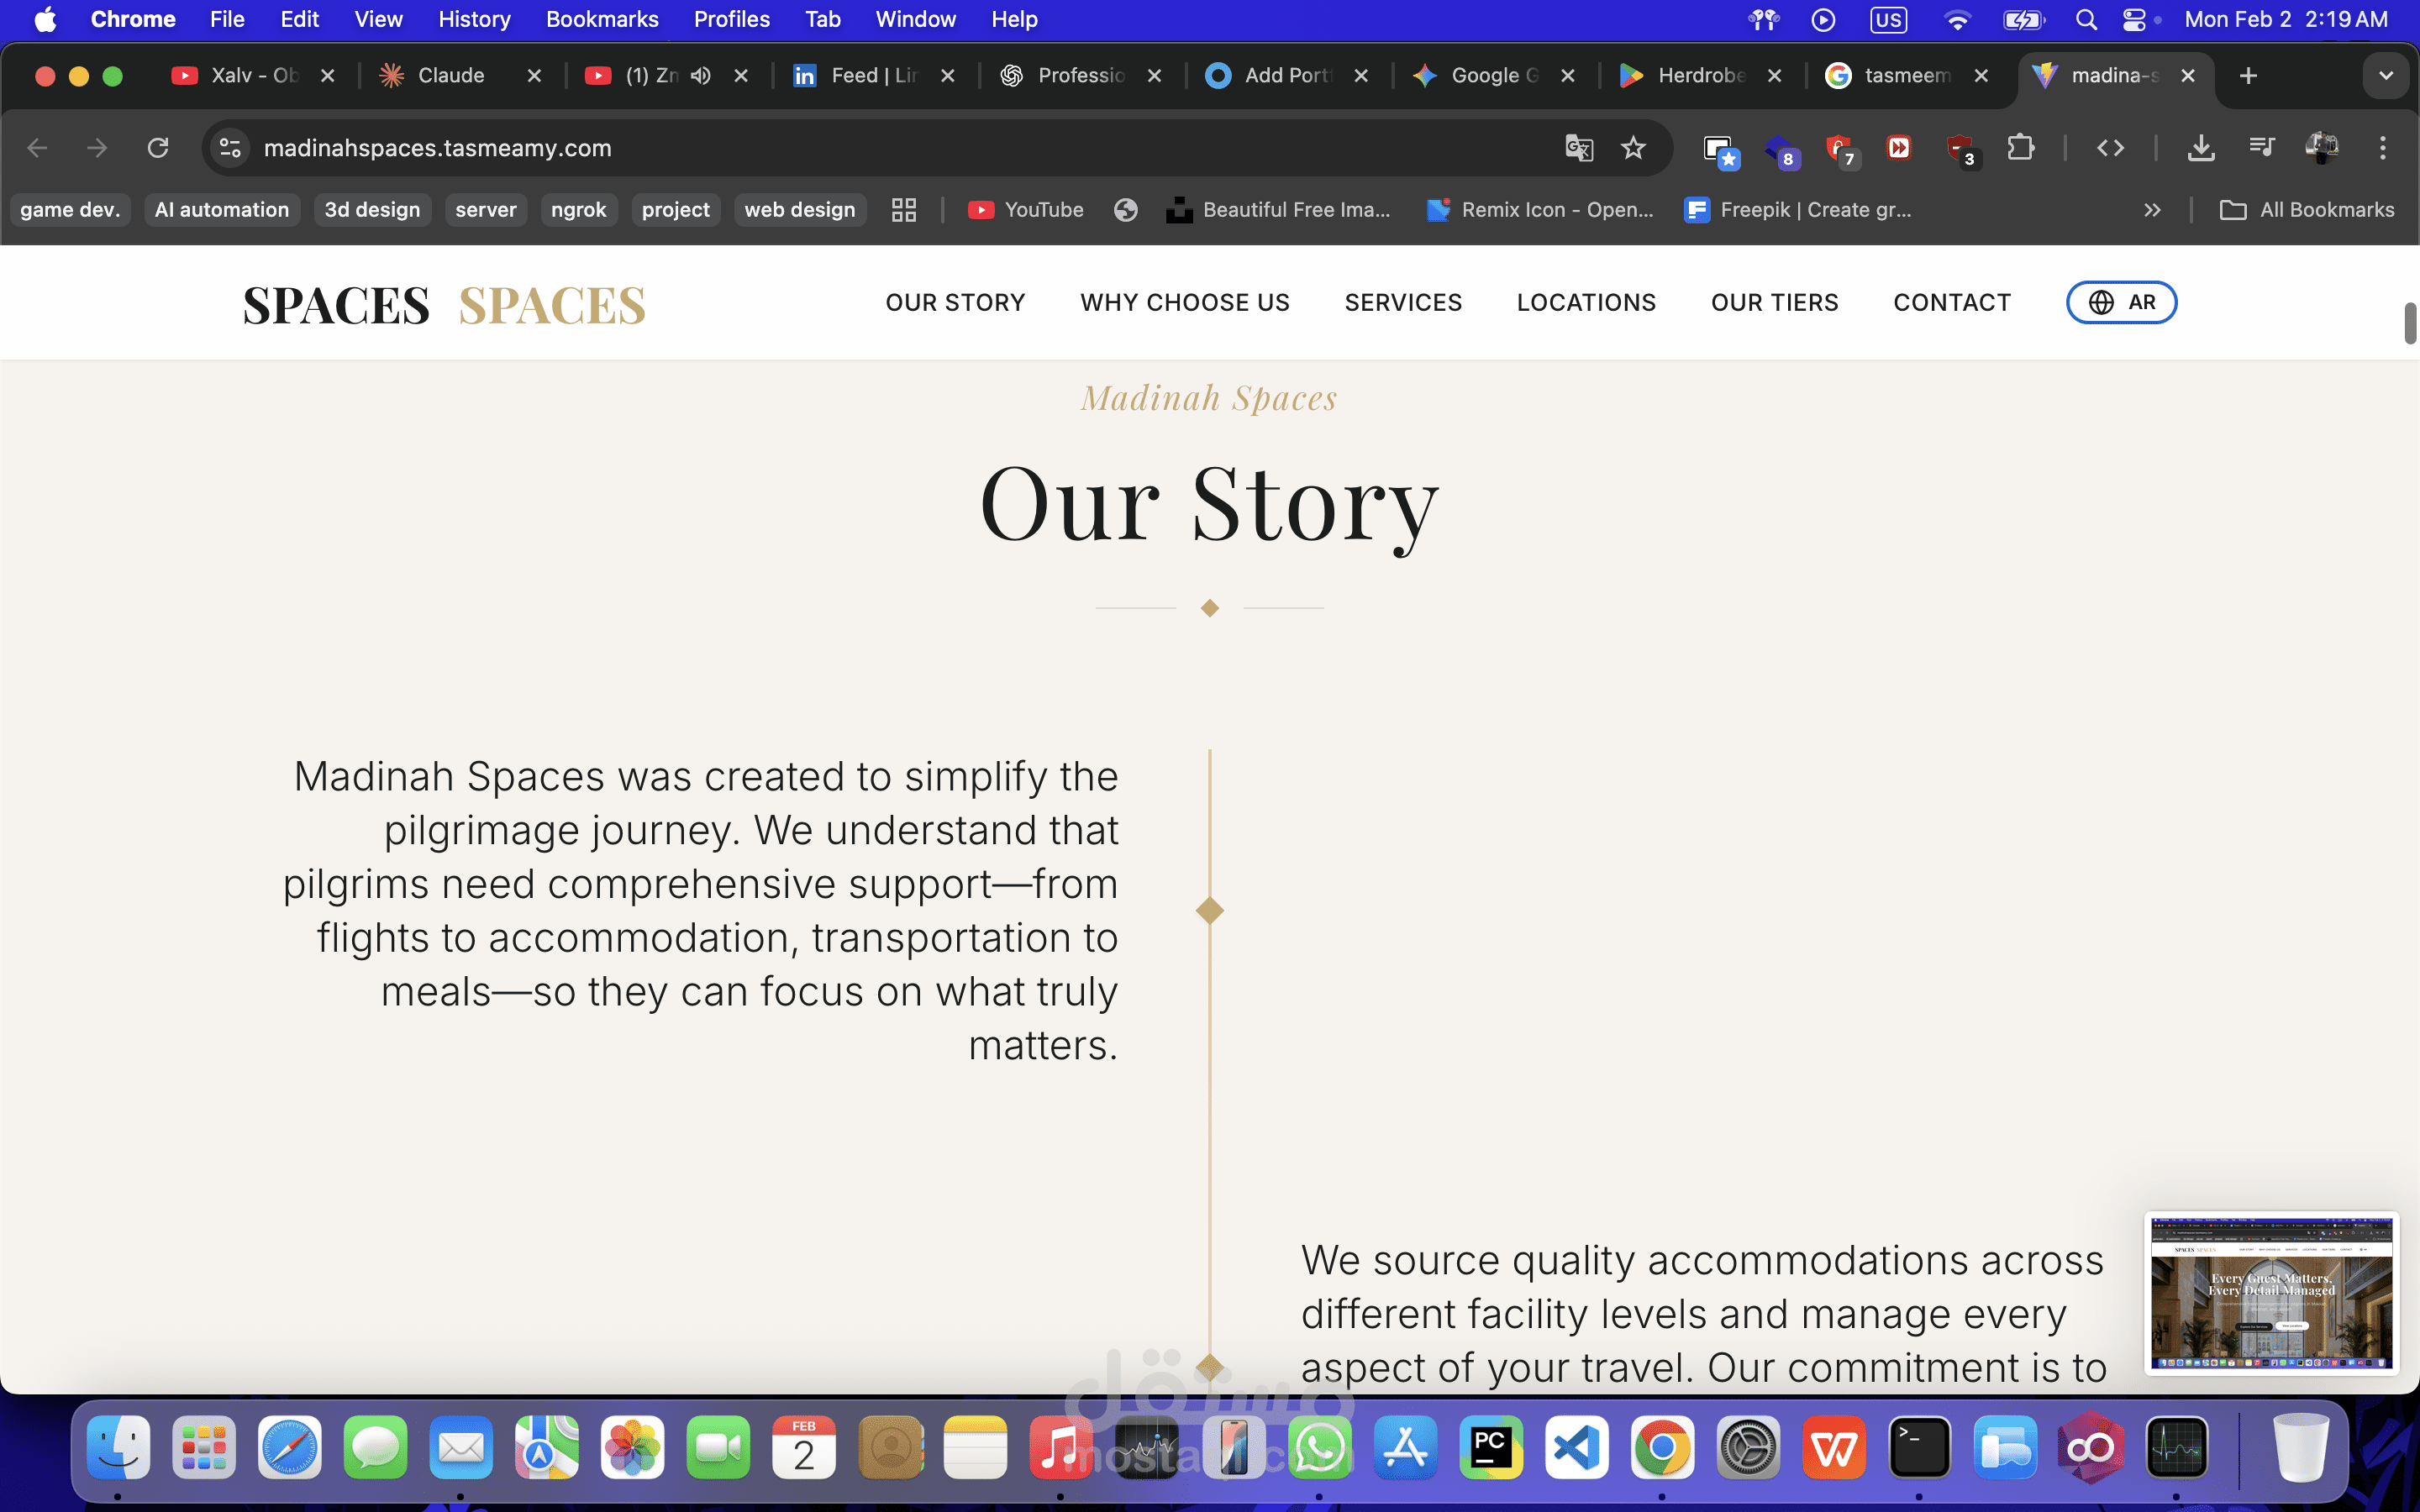This screenshot has height=1512, width=2420.
Task: Click the site information icon beside URL
Action: 230,148
